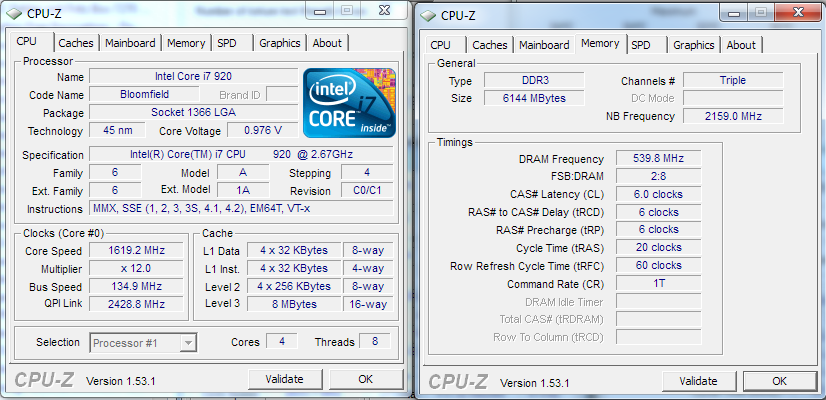
Task: Click the Cycle Time tRAS value 20 clocks
Action: (x=658, y=247)
